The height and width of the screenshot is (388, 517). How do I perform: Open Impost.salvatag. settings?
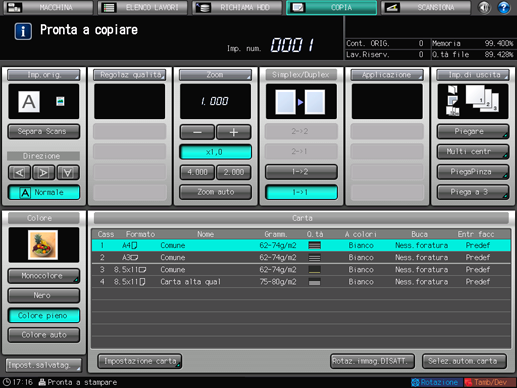click(44, 365)
